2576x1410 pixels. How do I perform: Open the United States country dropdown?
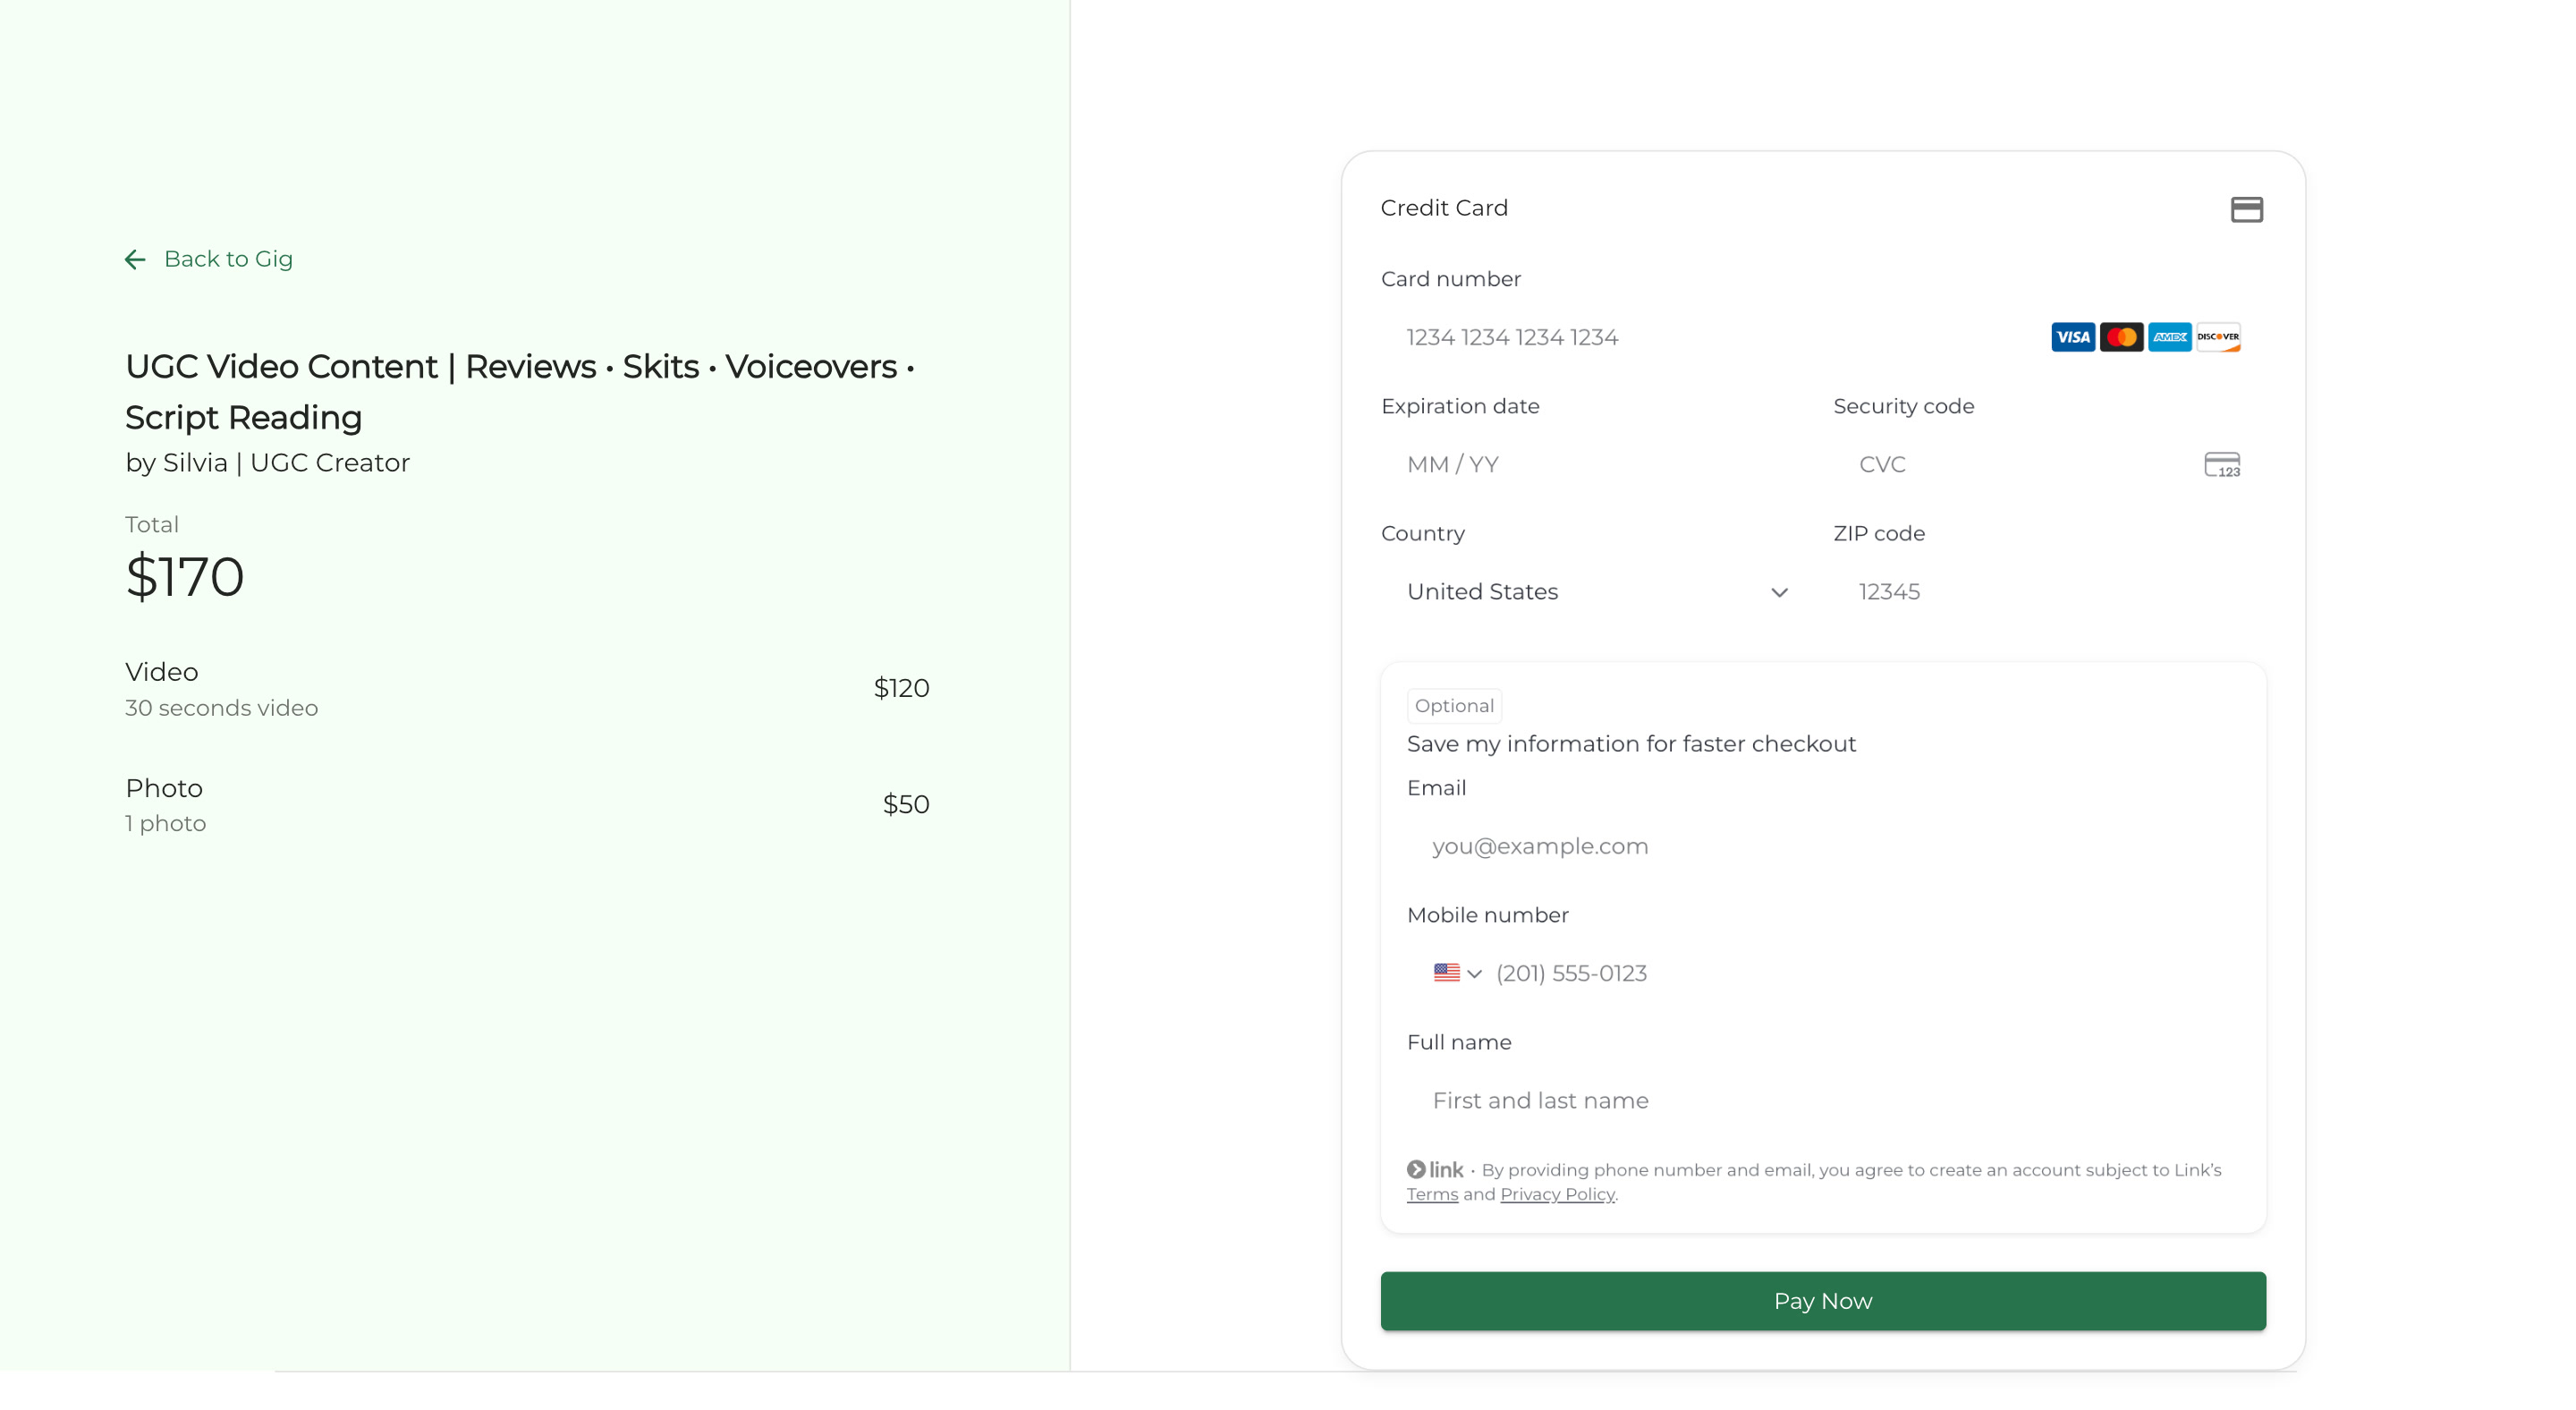point(1595,592)
